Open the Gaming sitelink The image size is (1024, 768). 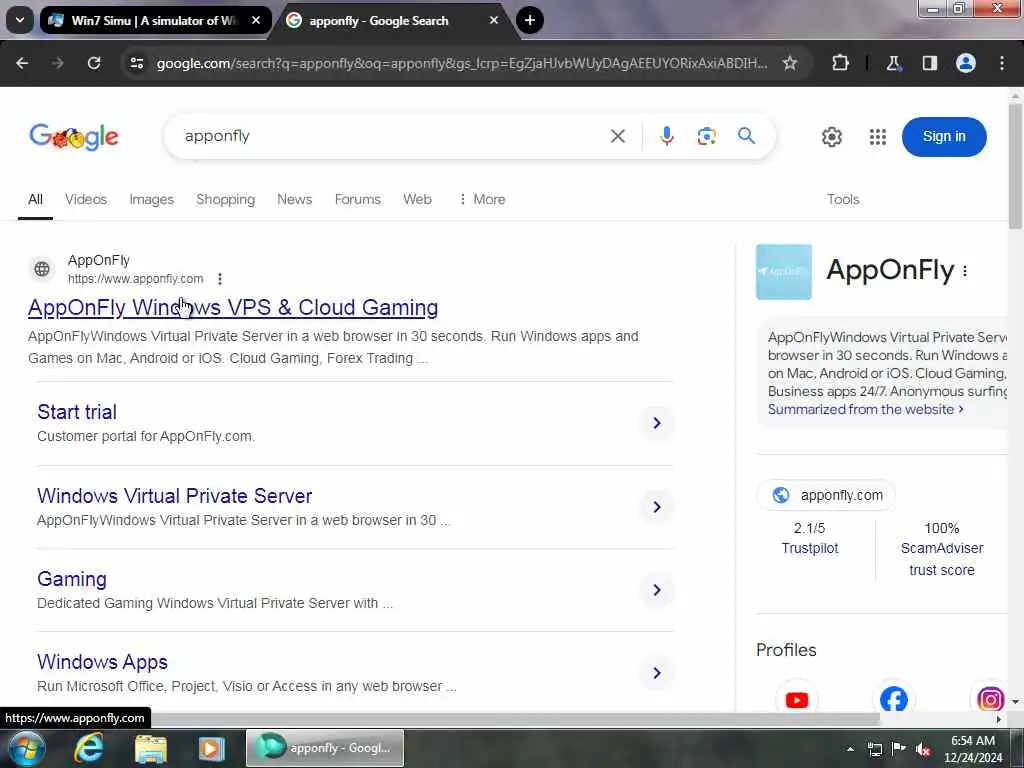click(72, 579)
